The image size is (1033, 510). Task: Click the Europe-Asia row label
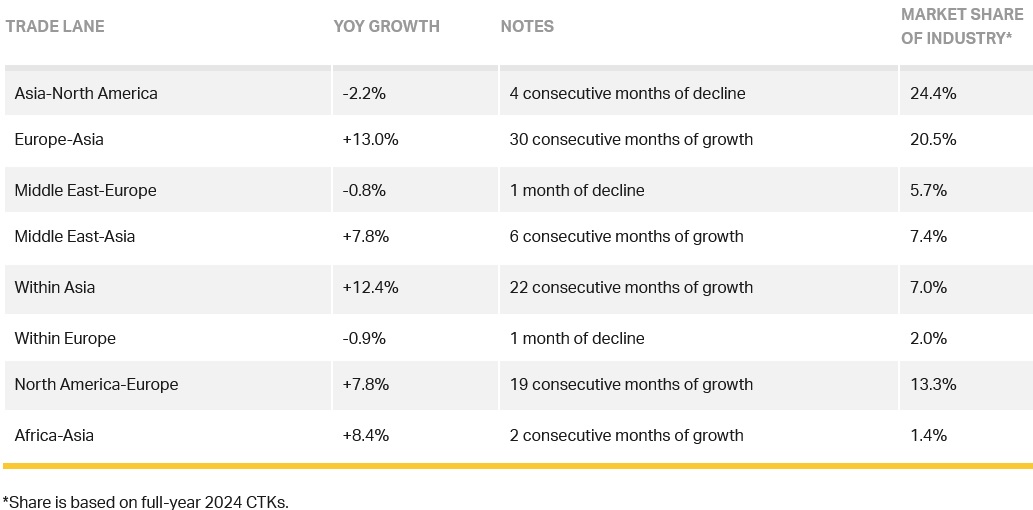pyautogui.click(x=59, y=139)
